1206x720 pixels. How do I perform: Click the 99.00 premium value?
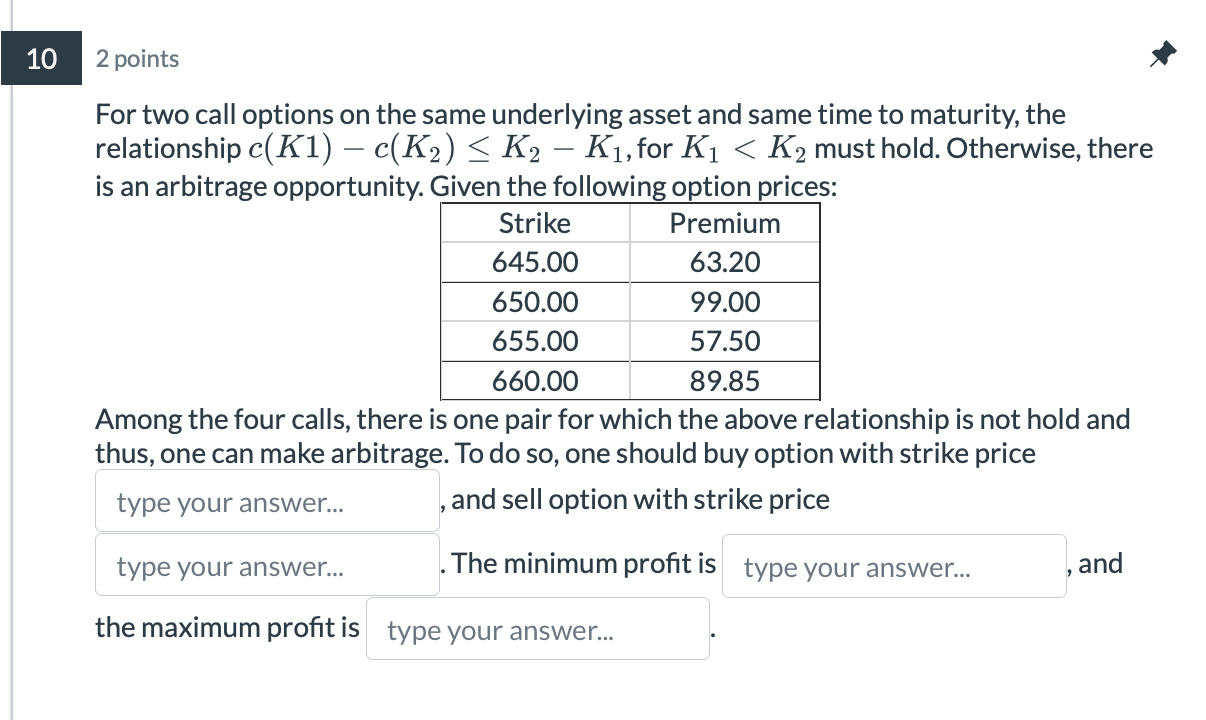click(x=724, y=302)
